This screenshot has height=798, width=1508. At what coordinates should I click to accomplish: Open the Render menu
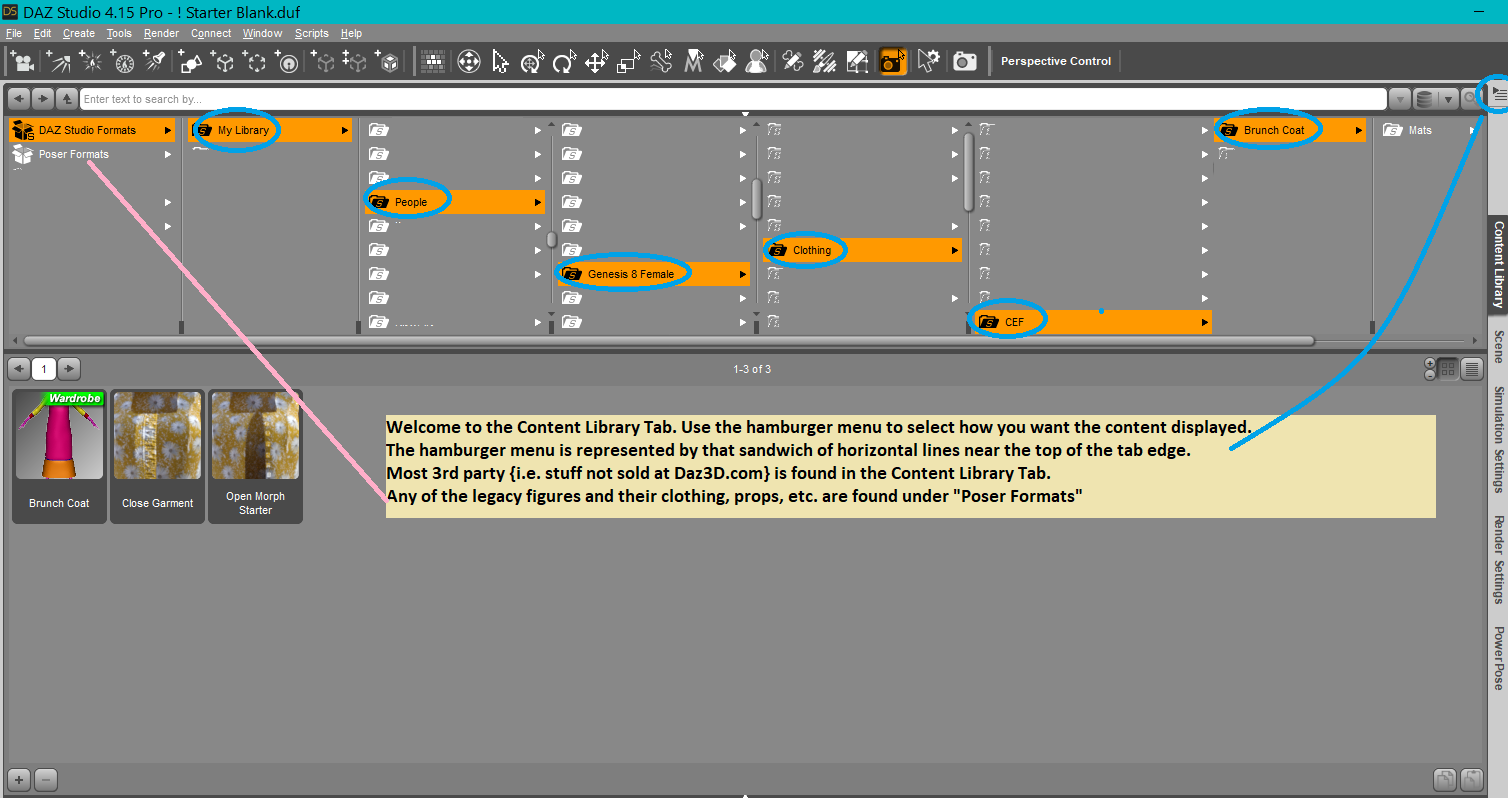tap(161, 33)
